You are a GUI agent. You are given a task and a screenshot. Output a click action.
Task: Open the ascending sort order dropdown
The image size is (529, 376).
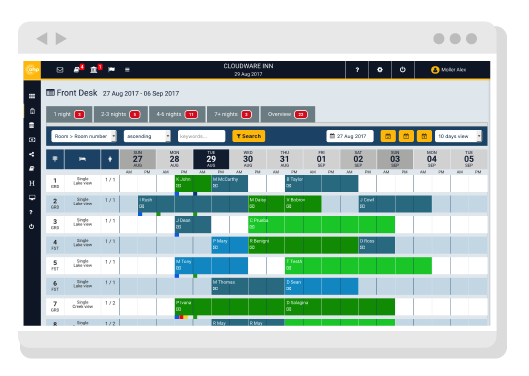[x=147, y=136]
